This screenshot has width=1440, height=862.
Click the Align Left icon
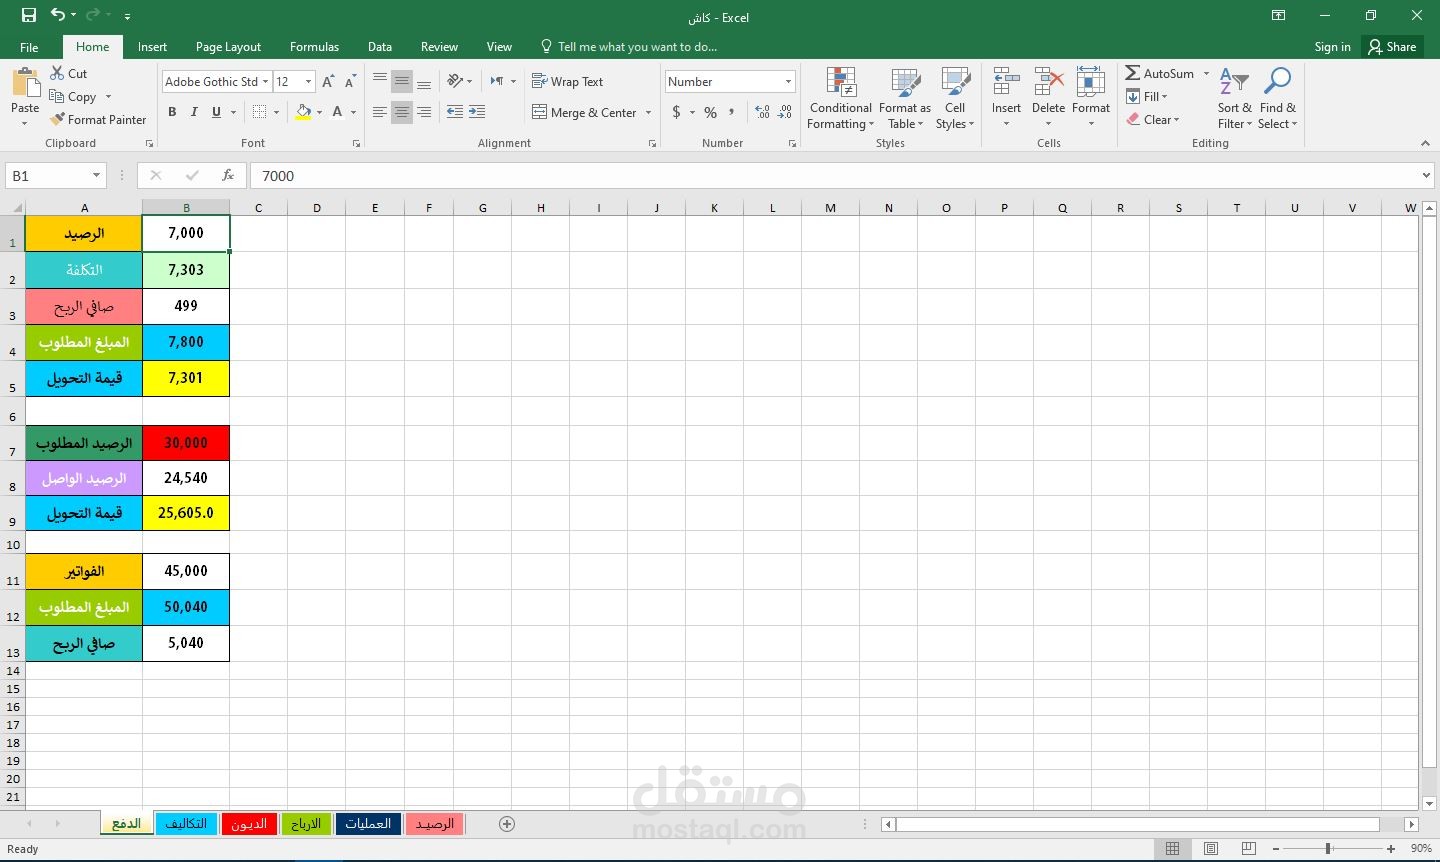click(379, 112)
